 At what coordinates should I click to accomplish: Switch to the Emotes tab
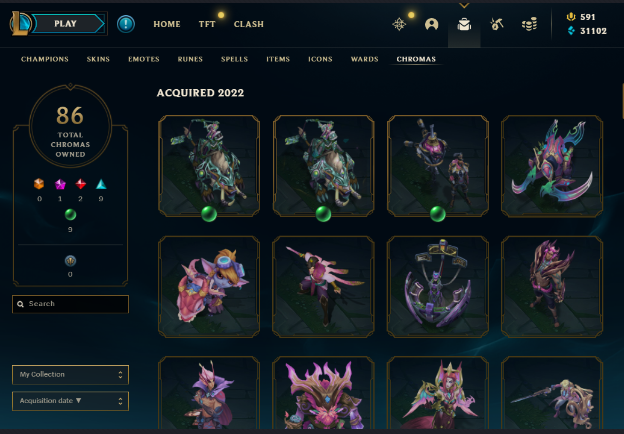point(144,59)
